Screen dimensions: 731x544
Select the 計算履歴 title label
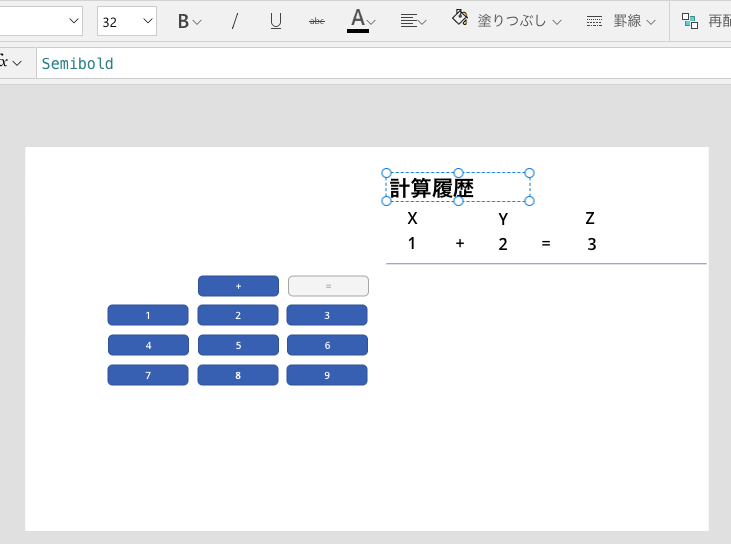432,188
